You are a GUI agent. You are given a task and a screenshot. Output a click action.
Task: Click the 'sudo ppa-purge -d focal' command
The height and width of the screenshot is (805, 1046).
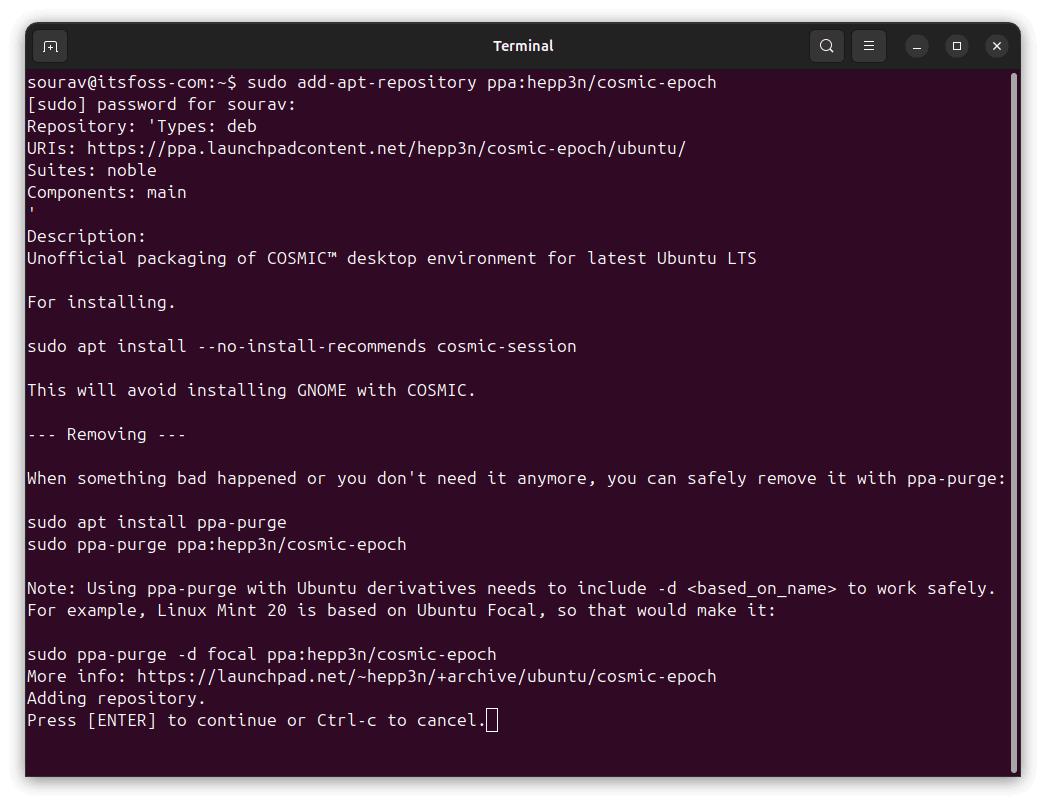pos(261,654)
